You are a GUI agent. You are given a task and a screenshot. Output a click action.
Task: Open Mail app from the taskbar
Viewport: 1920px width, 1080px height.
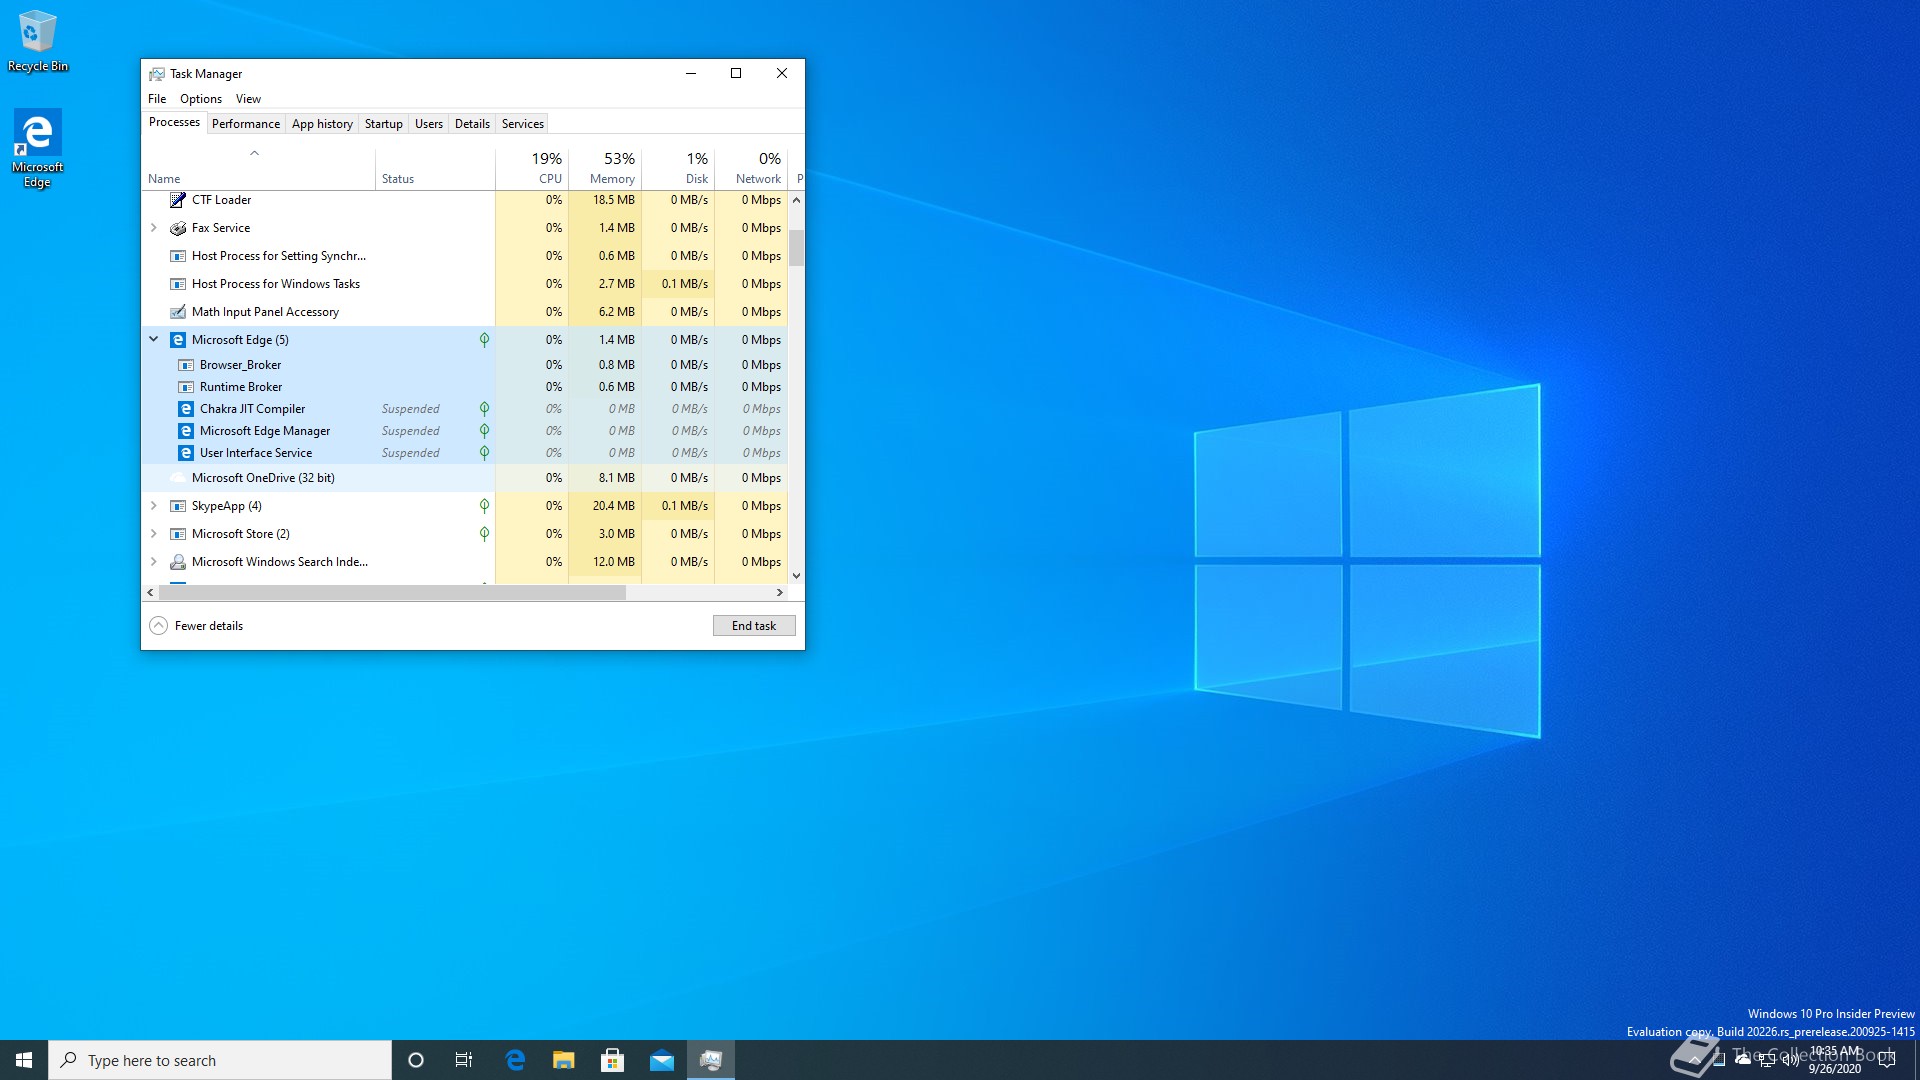(662, 1060)
